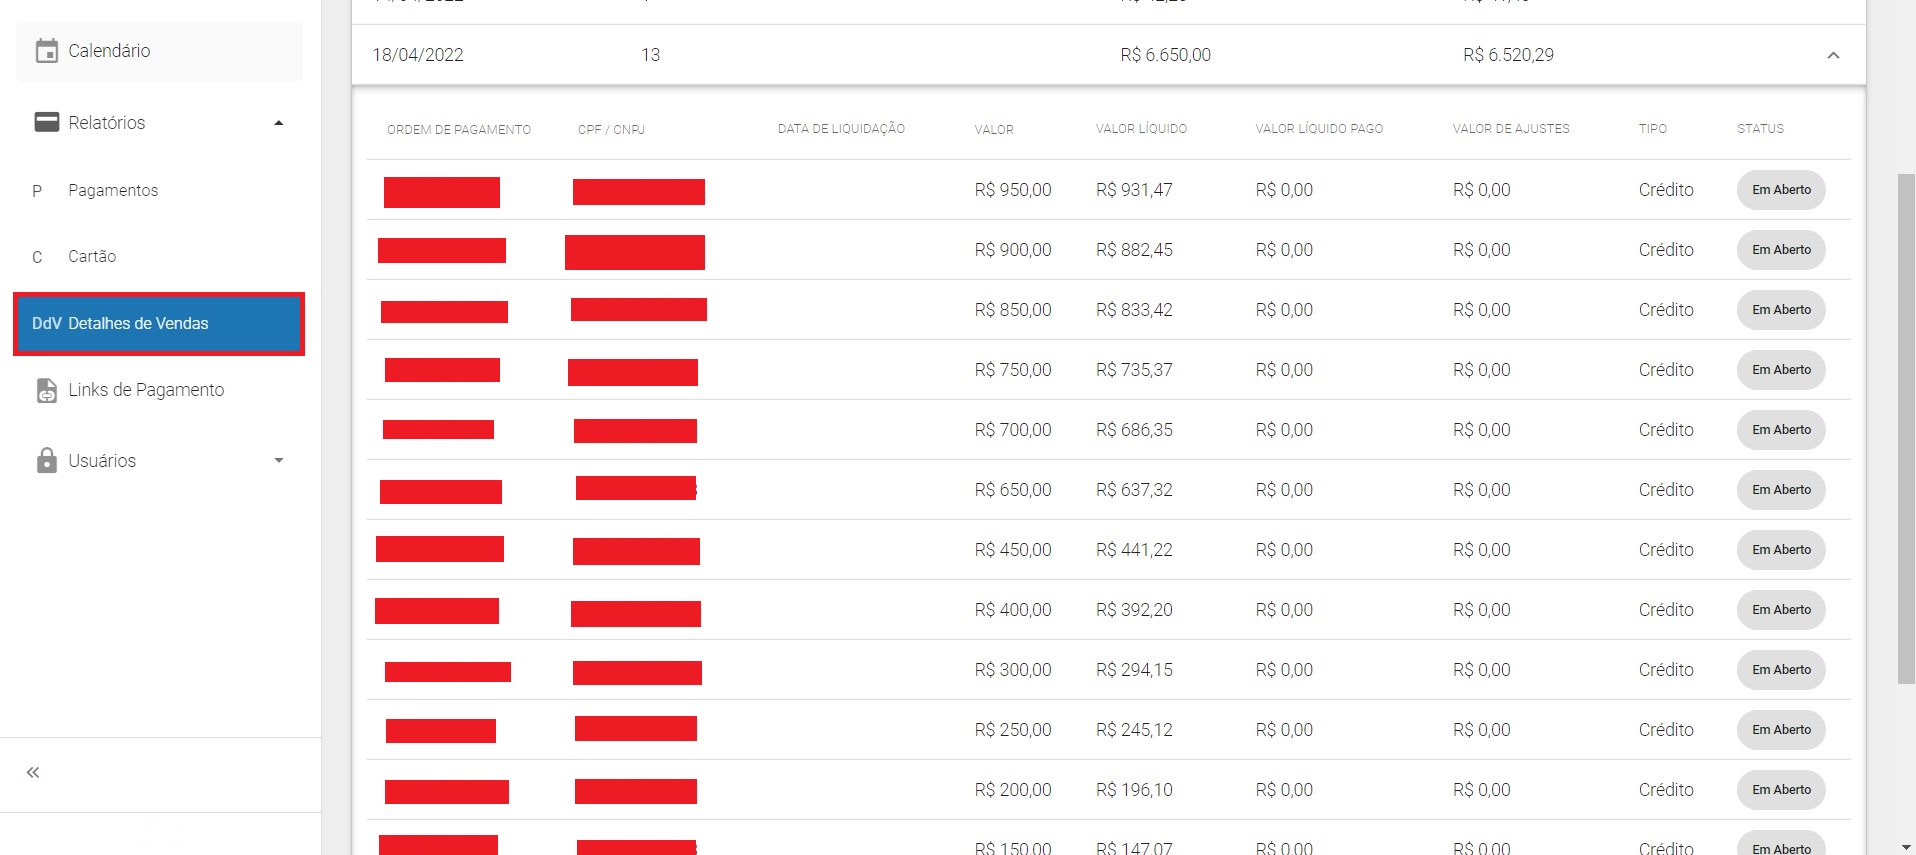Click the Relatórios card icon

47,122
